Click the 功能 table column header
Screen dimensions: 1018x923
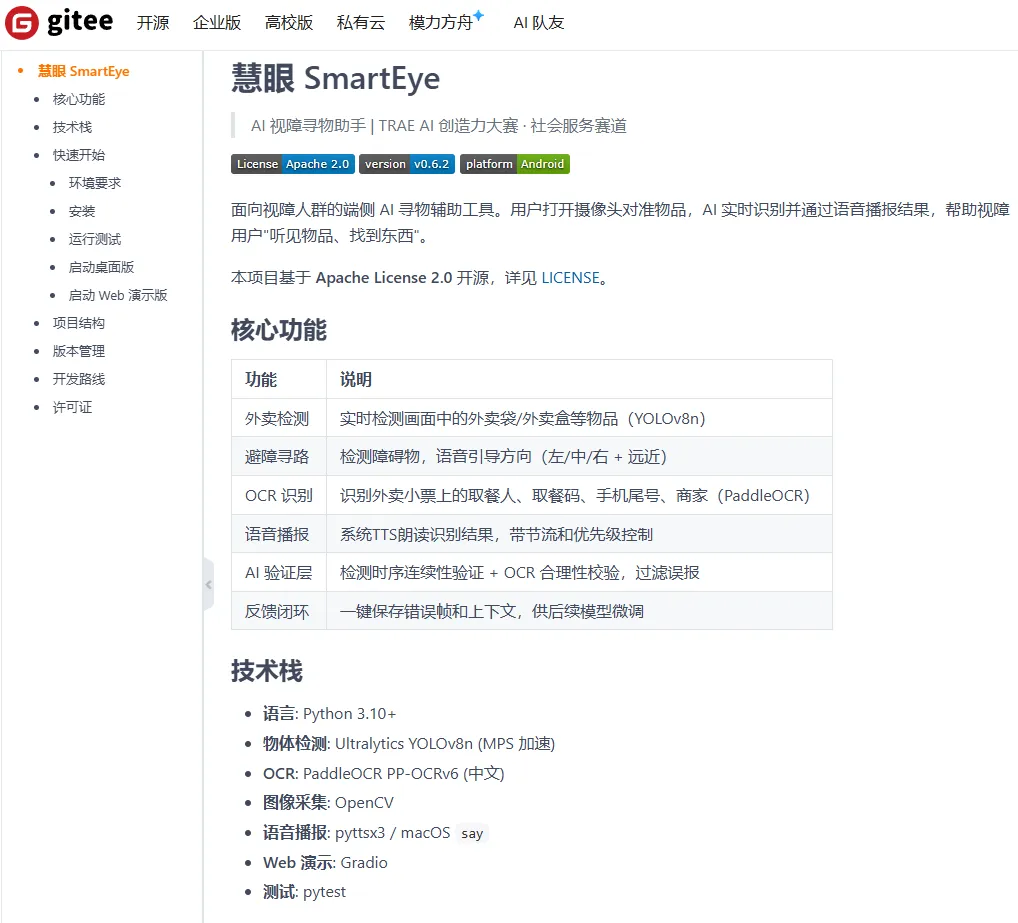tap(279, 379)
